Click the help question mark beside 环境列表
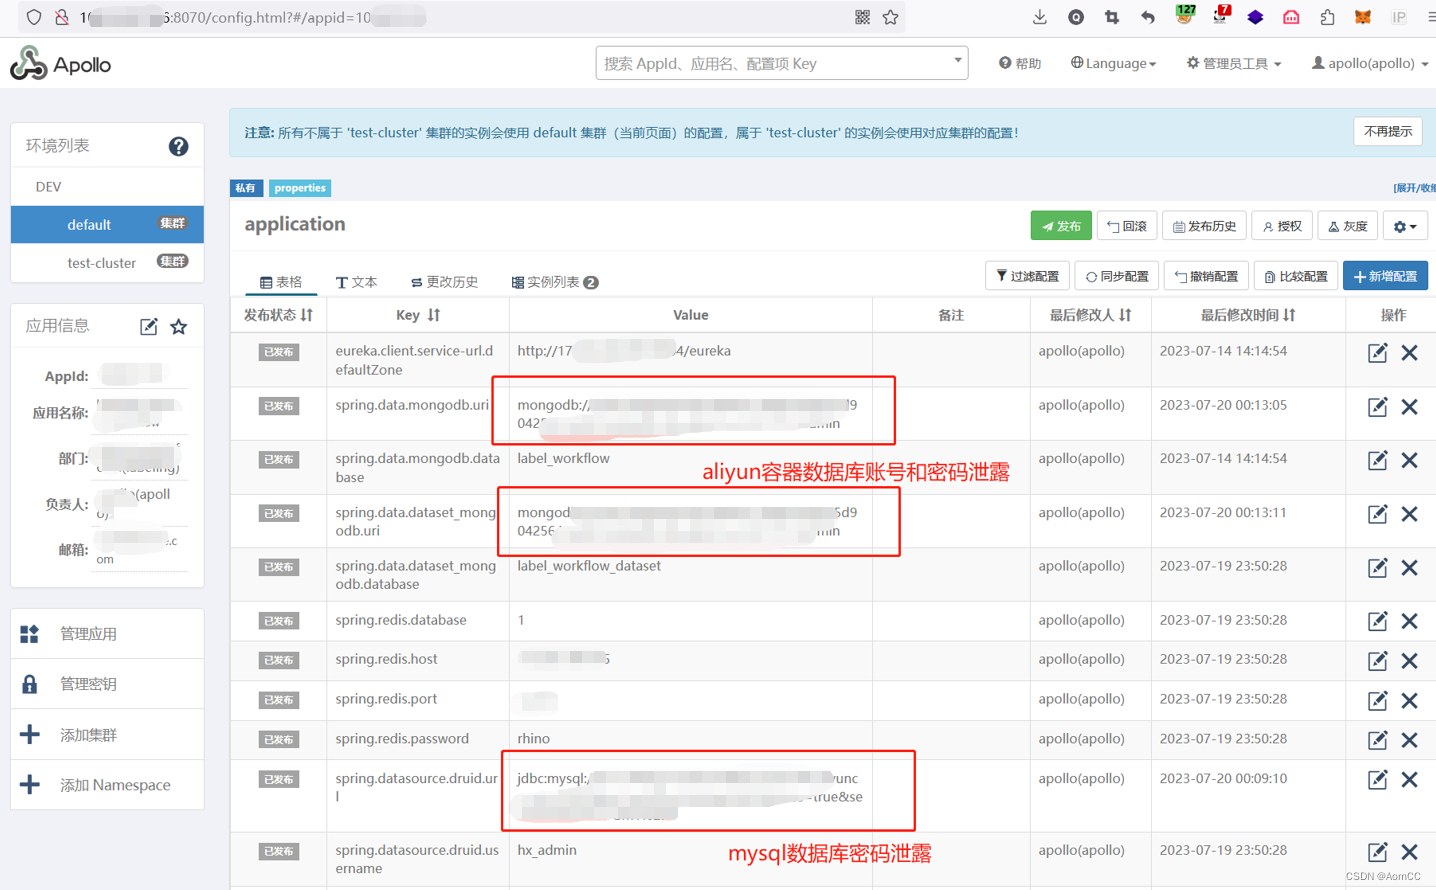This screenshot has width=1436, height=890. point(178,146)
